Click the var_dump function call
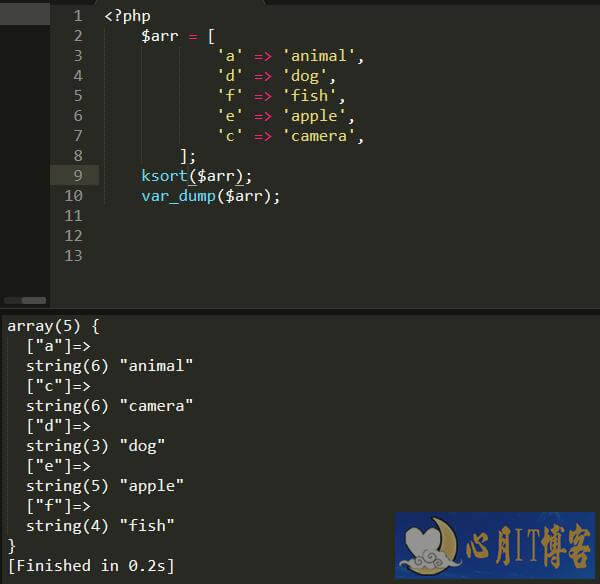The image size is (600, 584). pyautogui.click(x=178, y=196)
